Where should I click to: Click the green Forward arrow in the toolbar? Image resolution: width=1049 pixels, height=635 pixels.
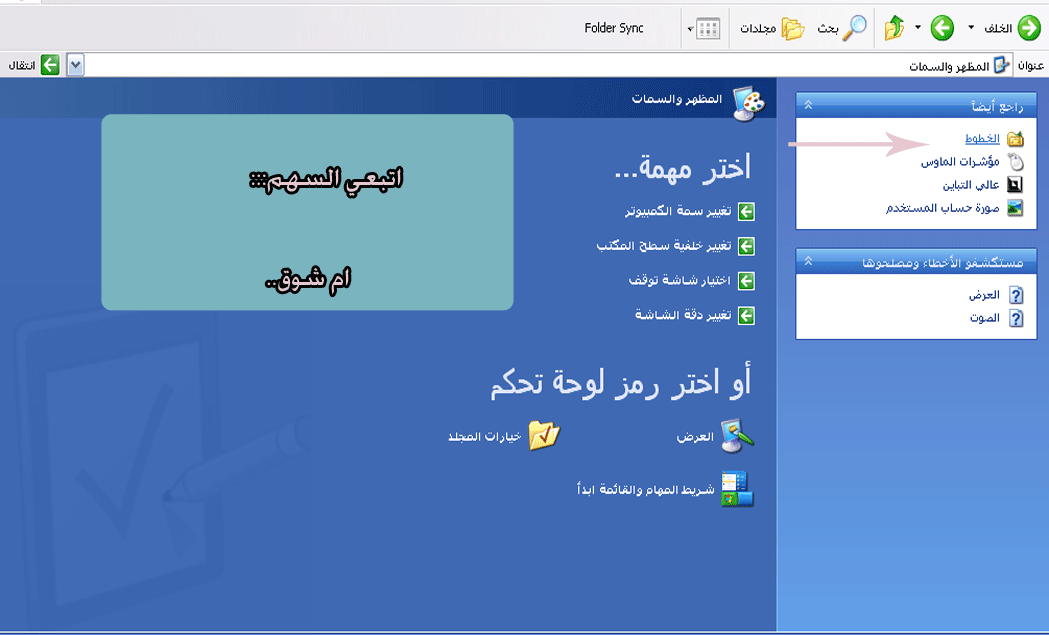coord(941,29)
